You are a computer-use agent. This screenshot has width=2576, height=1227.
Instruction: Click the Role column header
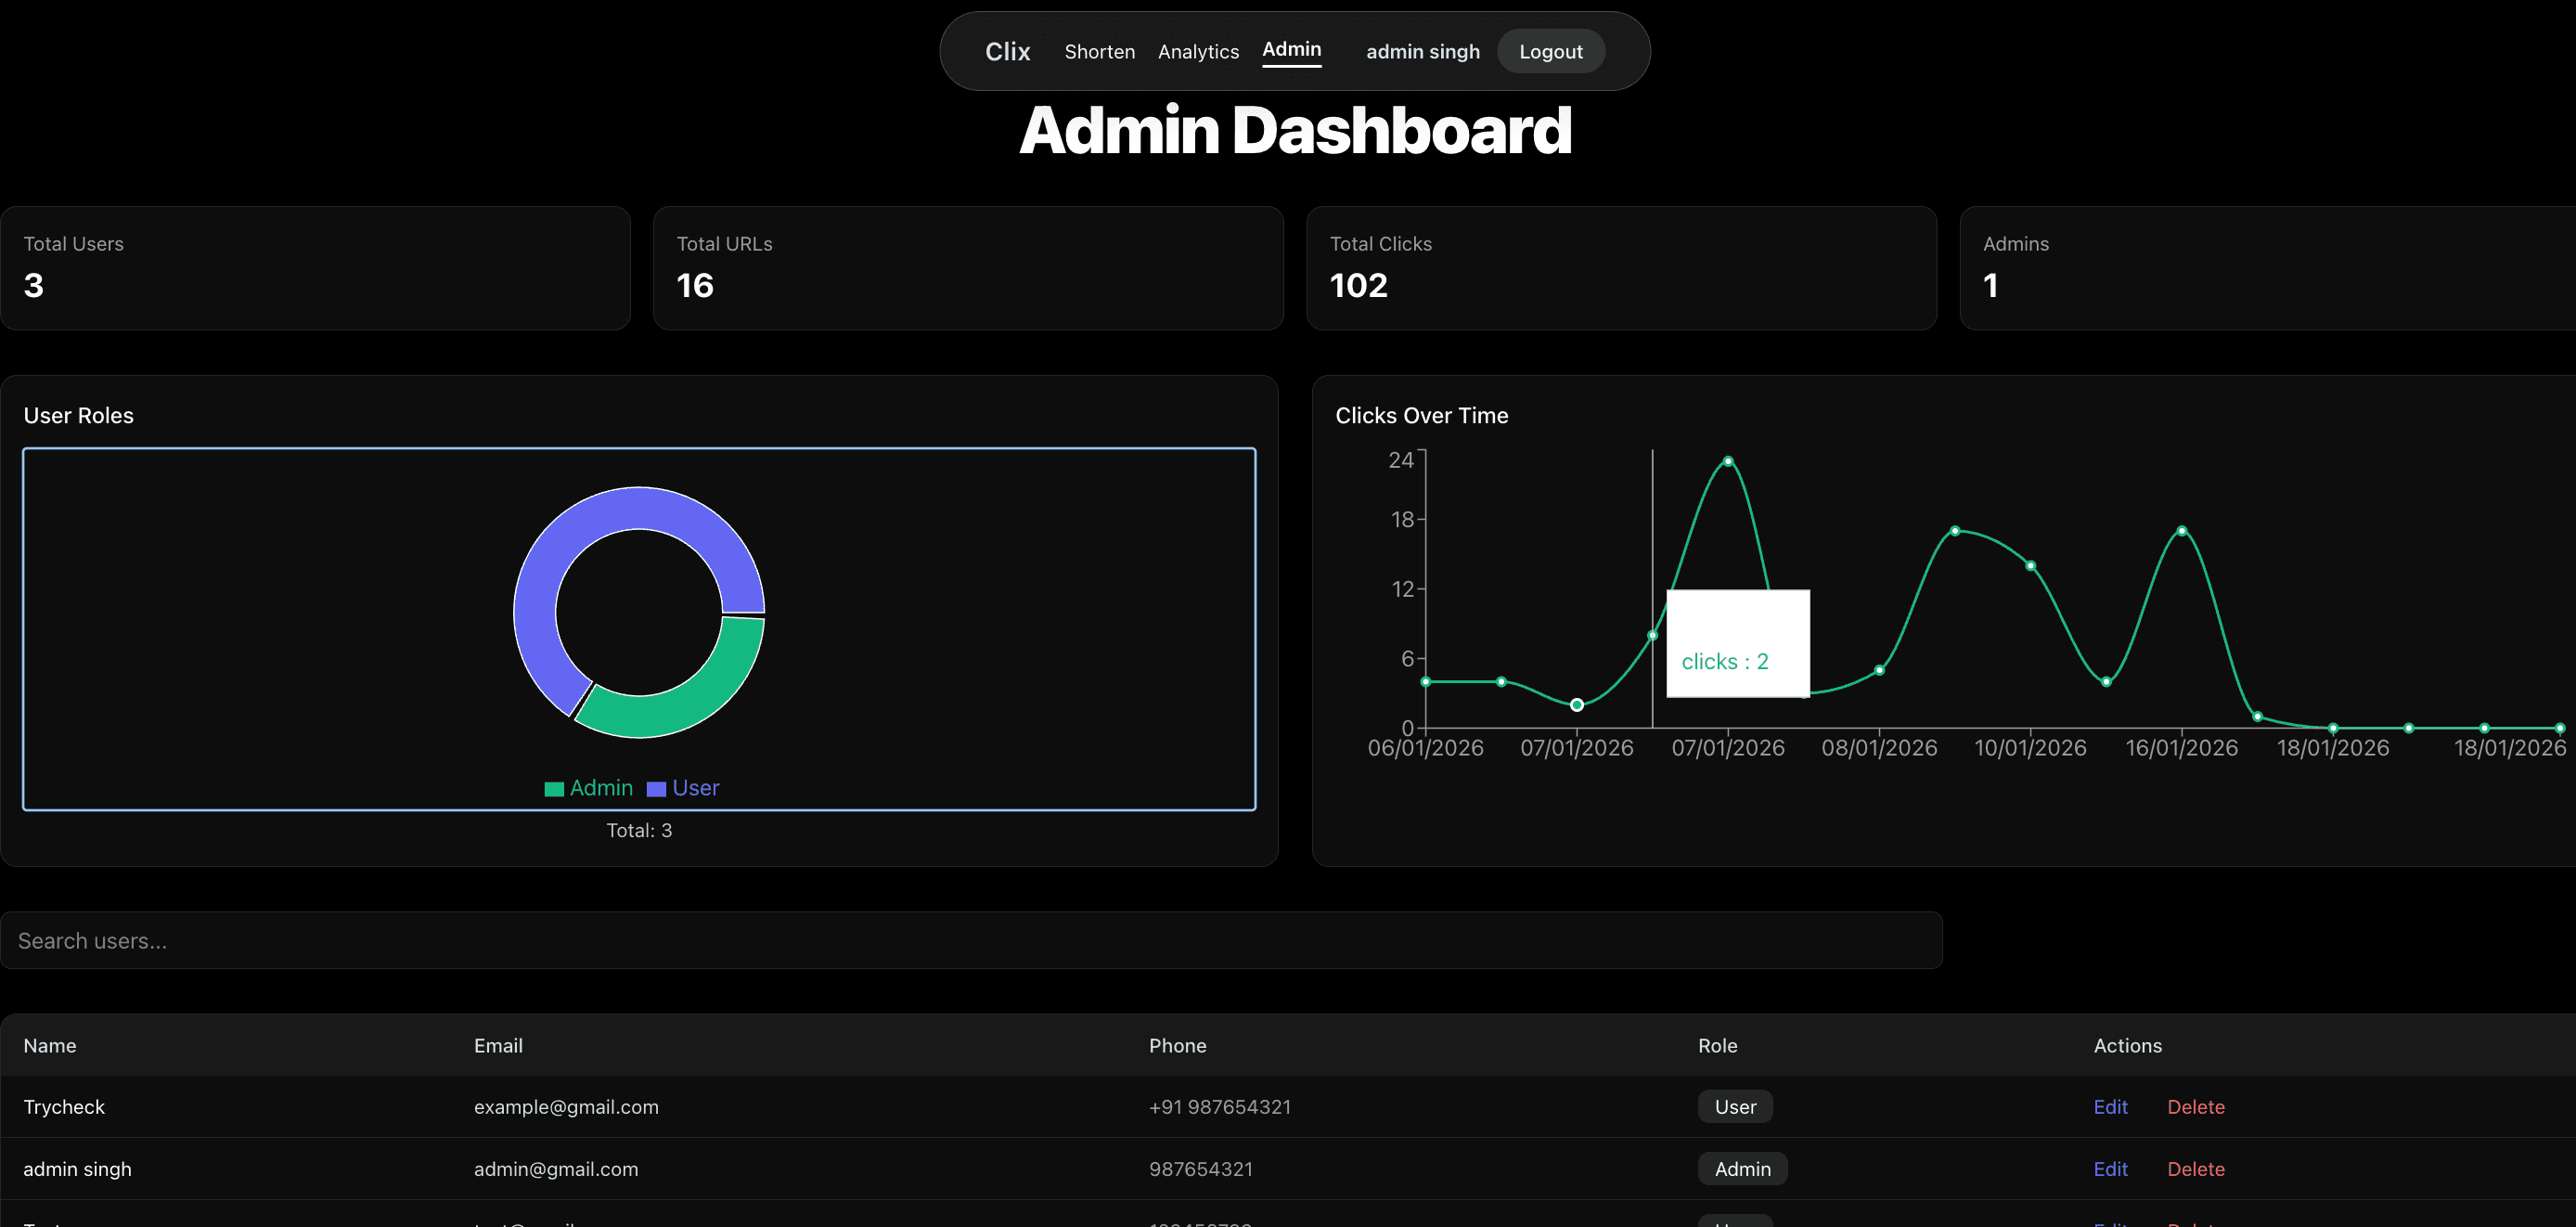pos(1717,1045)
